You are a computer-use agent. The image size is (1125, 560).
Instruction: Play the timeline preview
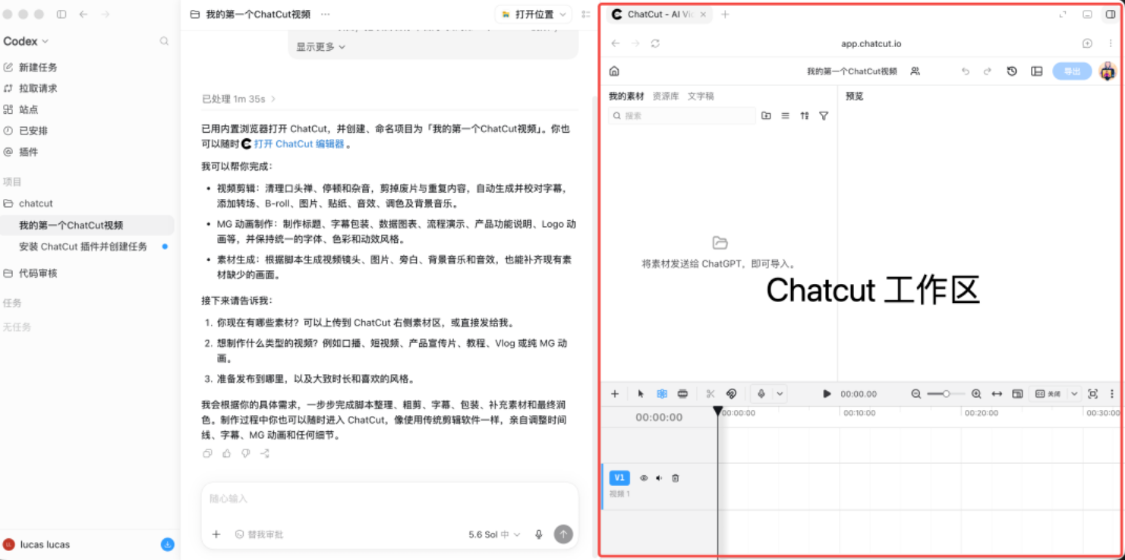tap(827, 394)
